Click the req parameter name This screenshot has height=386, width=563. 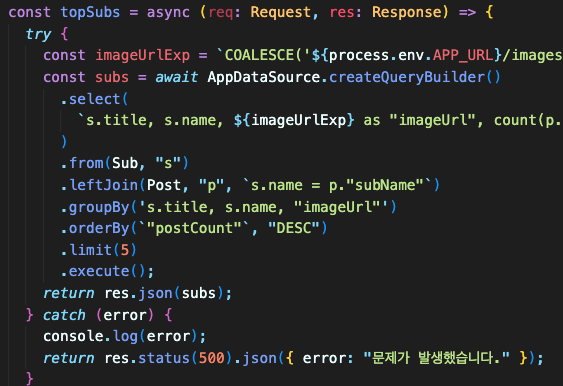pyautogui.click(x=221, y=12)
